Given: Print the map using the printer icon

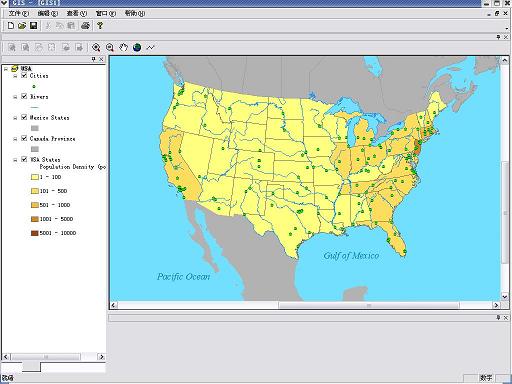Looking at the screenshot, I should coord(85,26).
